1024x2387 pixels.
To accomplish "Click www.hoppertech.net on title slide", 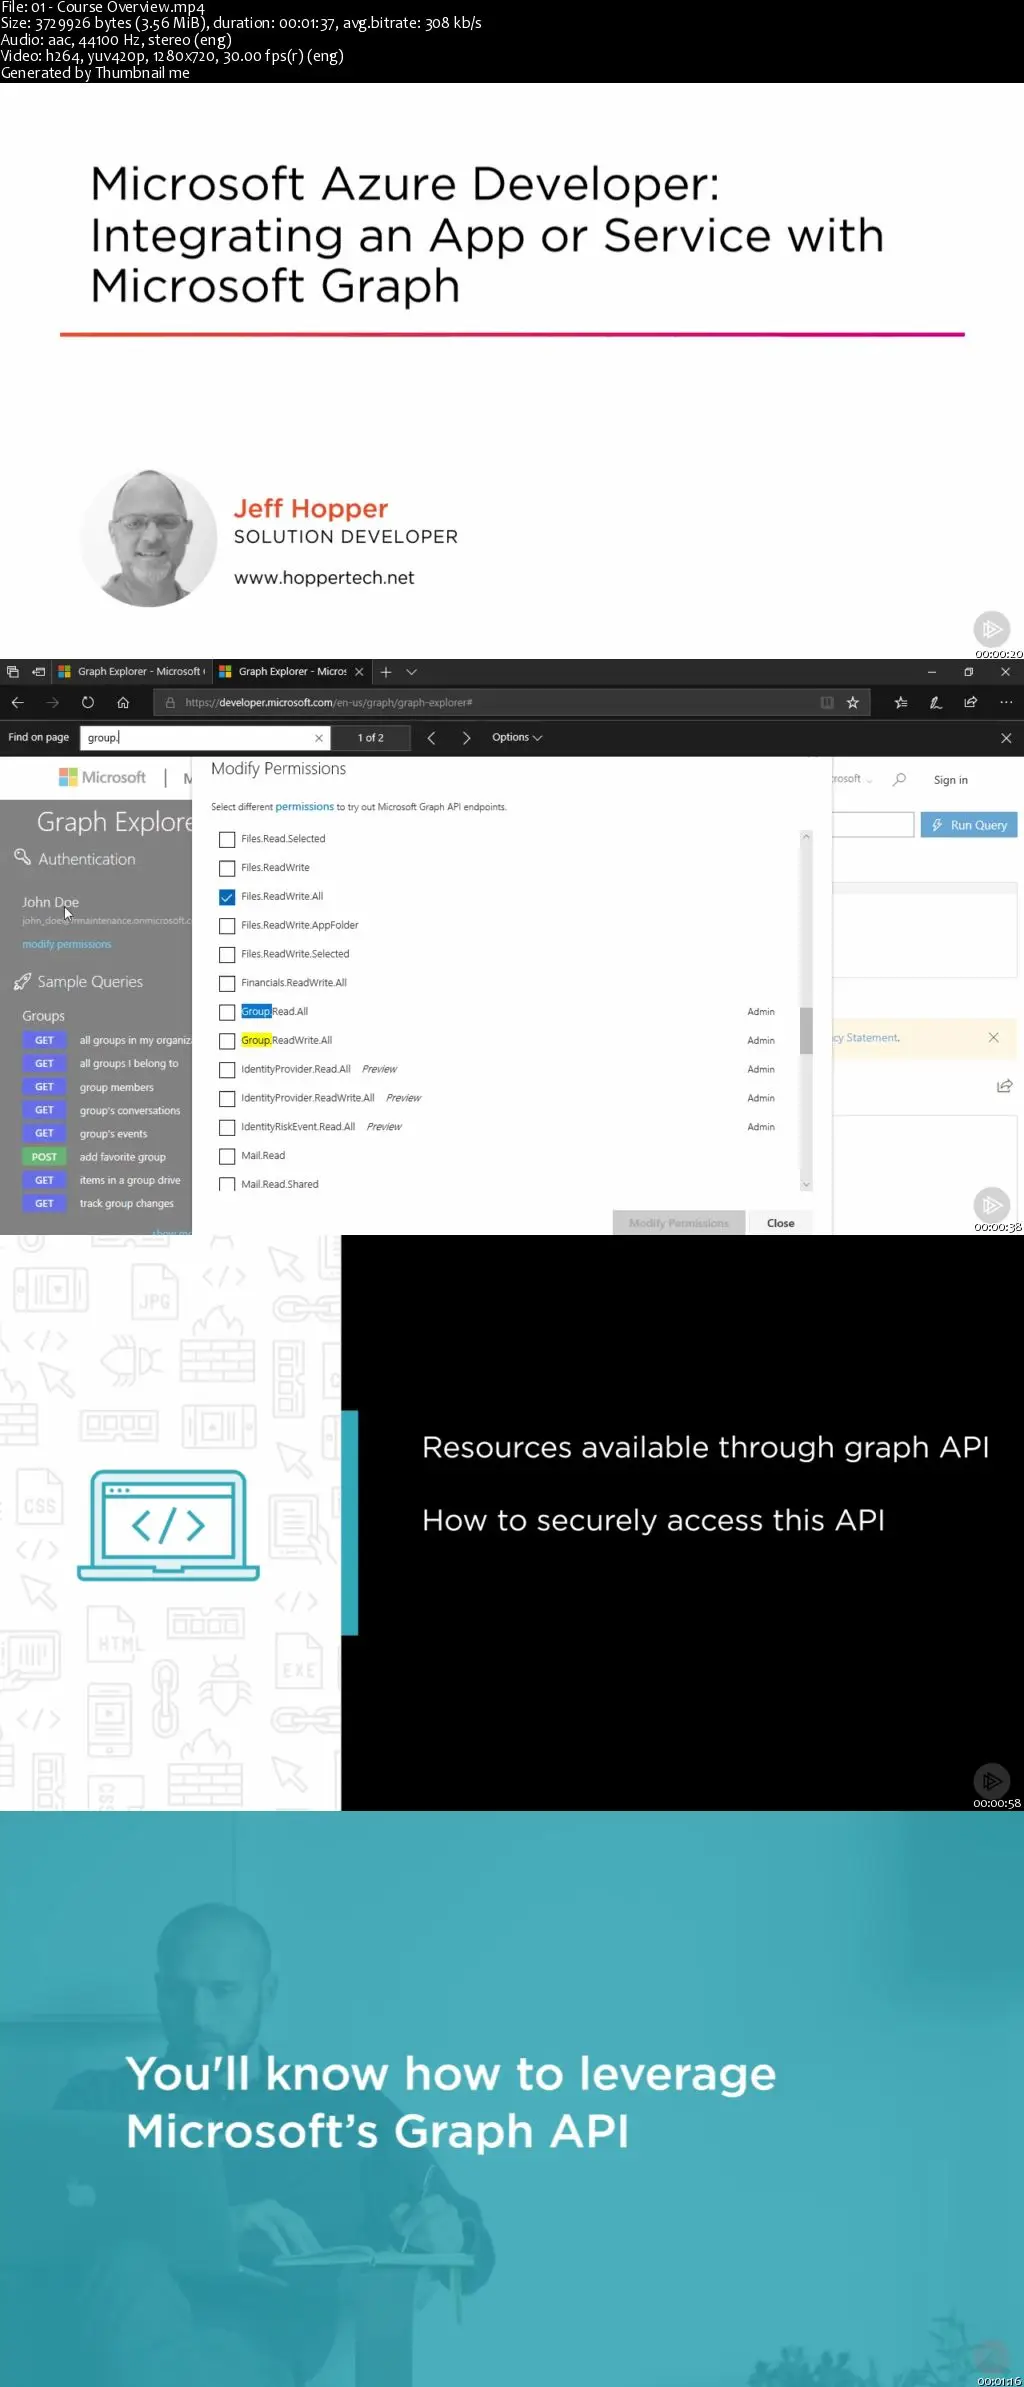I will pos(324,578).
